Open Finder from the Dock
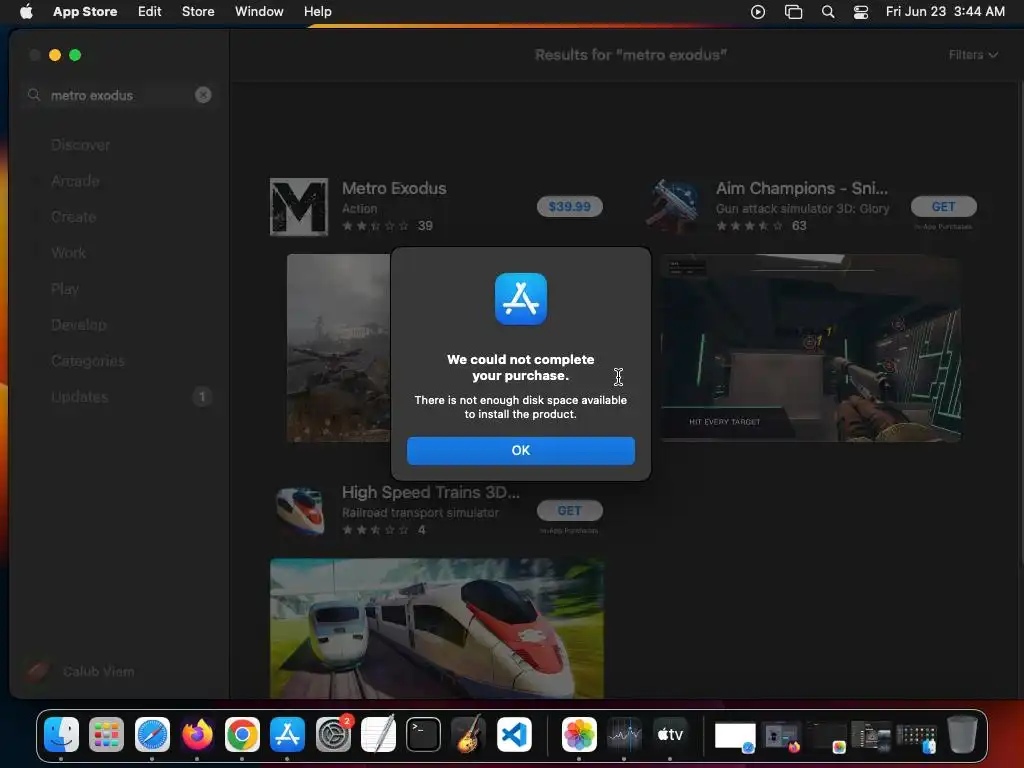This screenshot has width=1024, height=768. tap(61, 735)
